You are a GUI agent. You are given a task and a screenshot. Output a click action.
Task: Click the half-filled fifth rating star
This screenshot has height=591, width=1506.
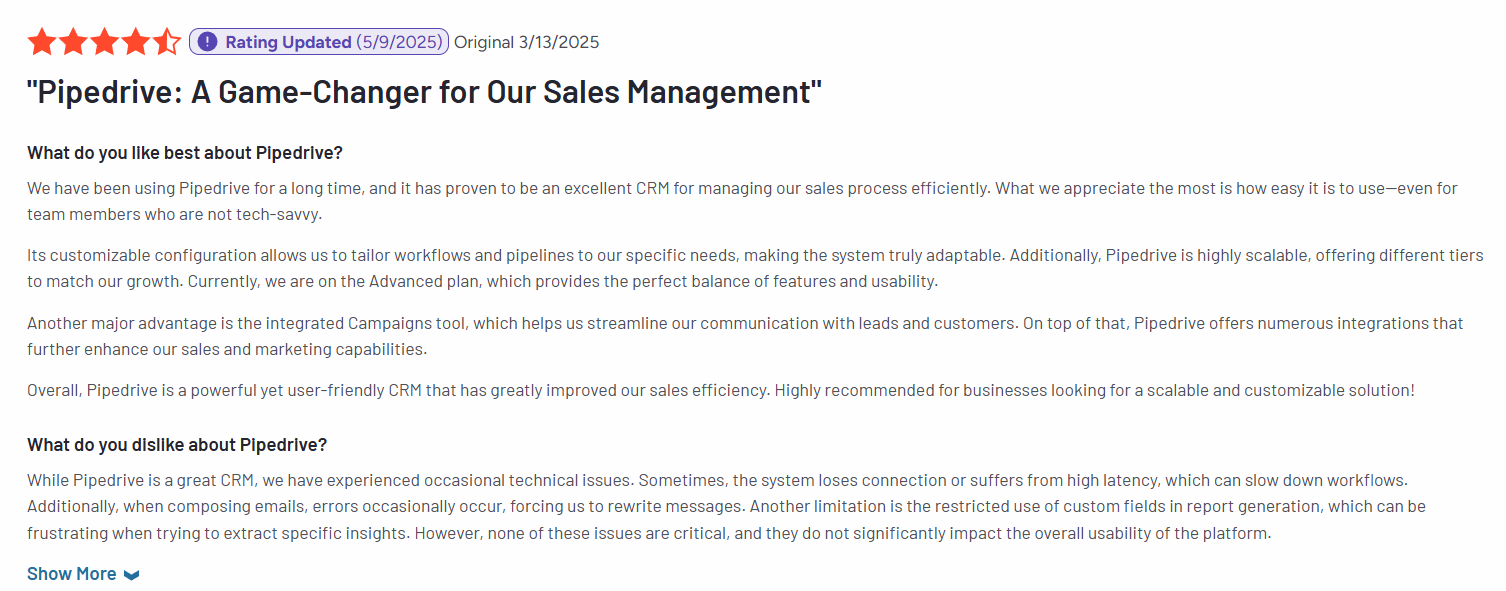pos(166,42)
